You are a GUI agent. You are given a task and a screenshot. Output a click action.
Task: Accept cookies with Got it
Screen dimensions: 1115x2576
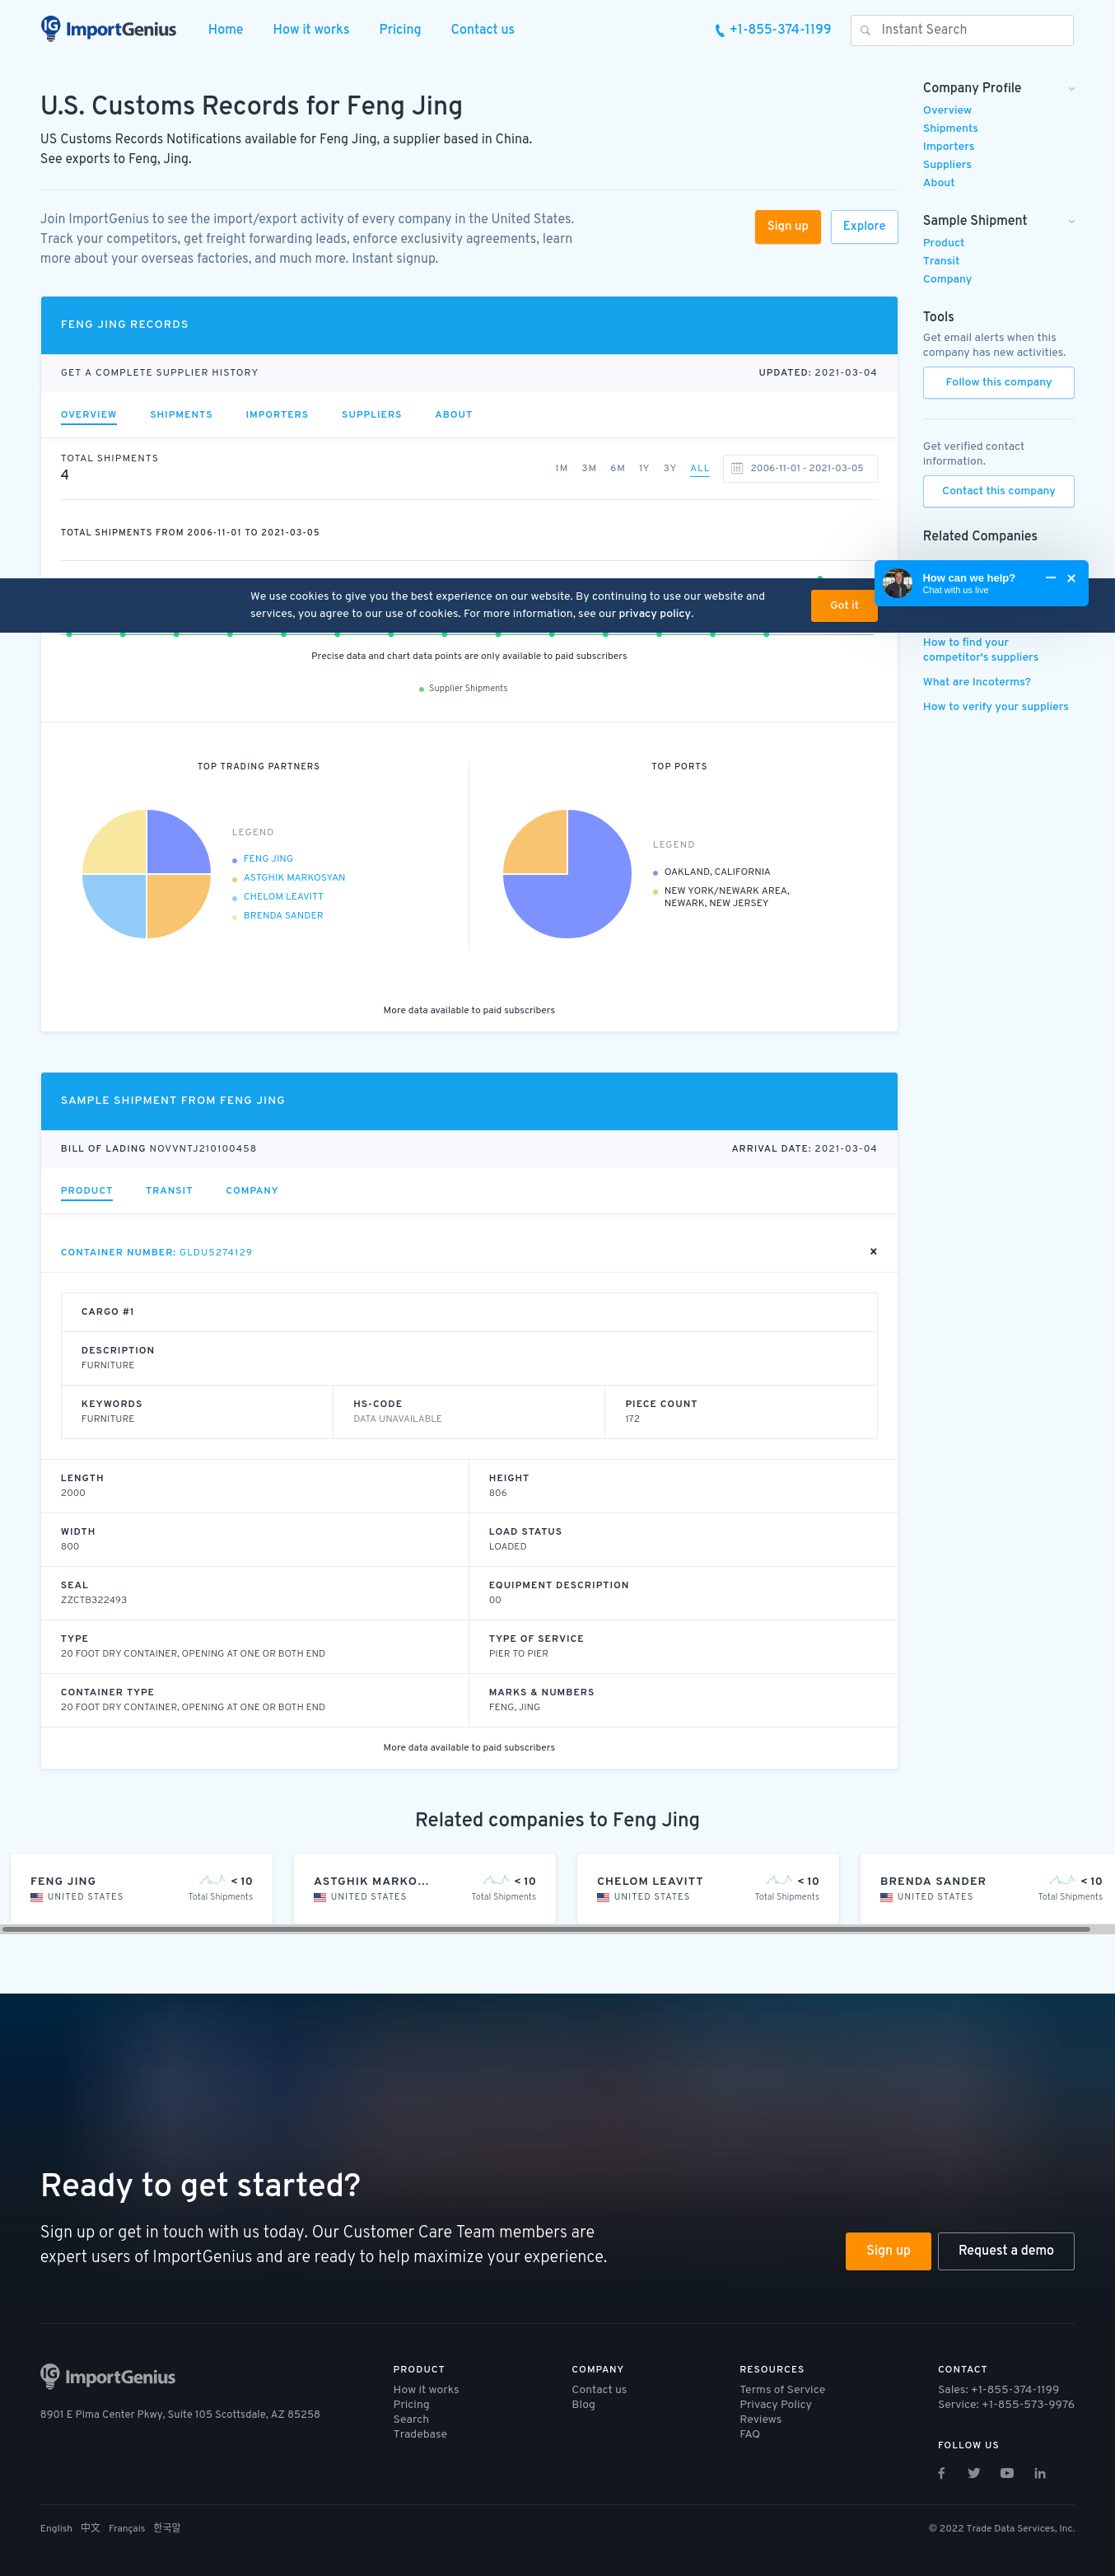point(844,605)
